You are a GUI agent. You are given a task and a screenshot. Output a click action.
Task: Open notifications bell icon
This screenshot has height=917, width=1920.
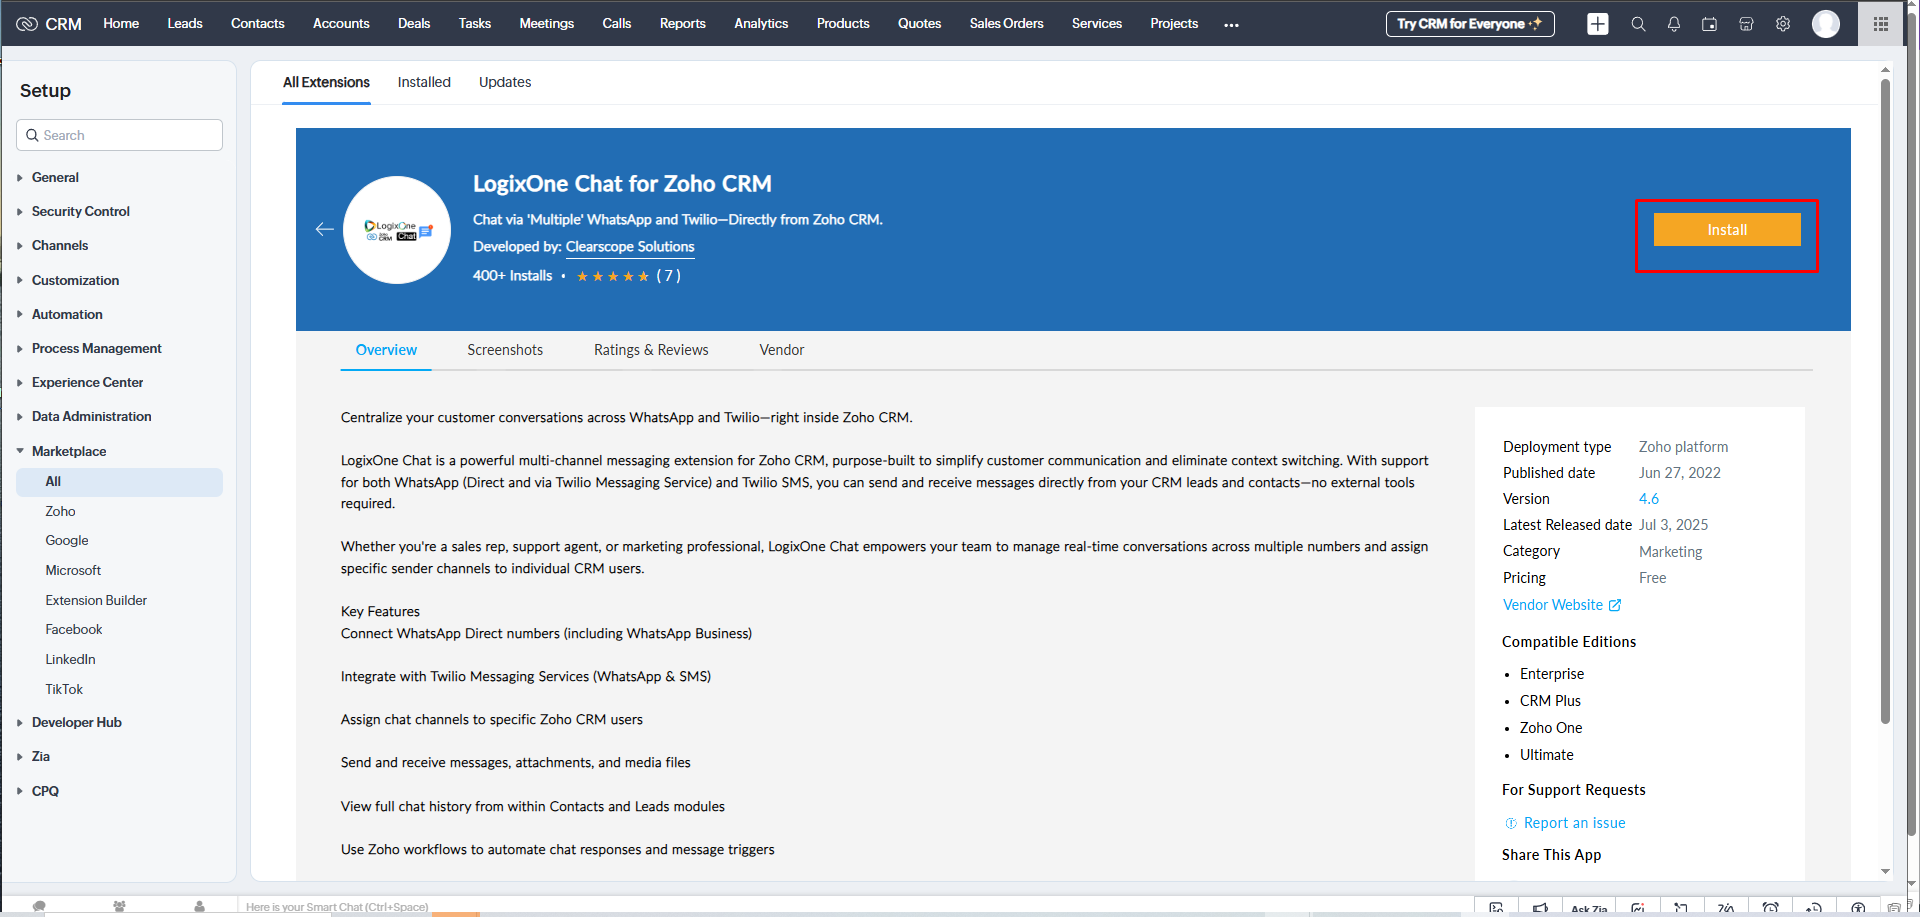pos(1674,24)
